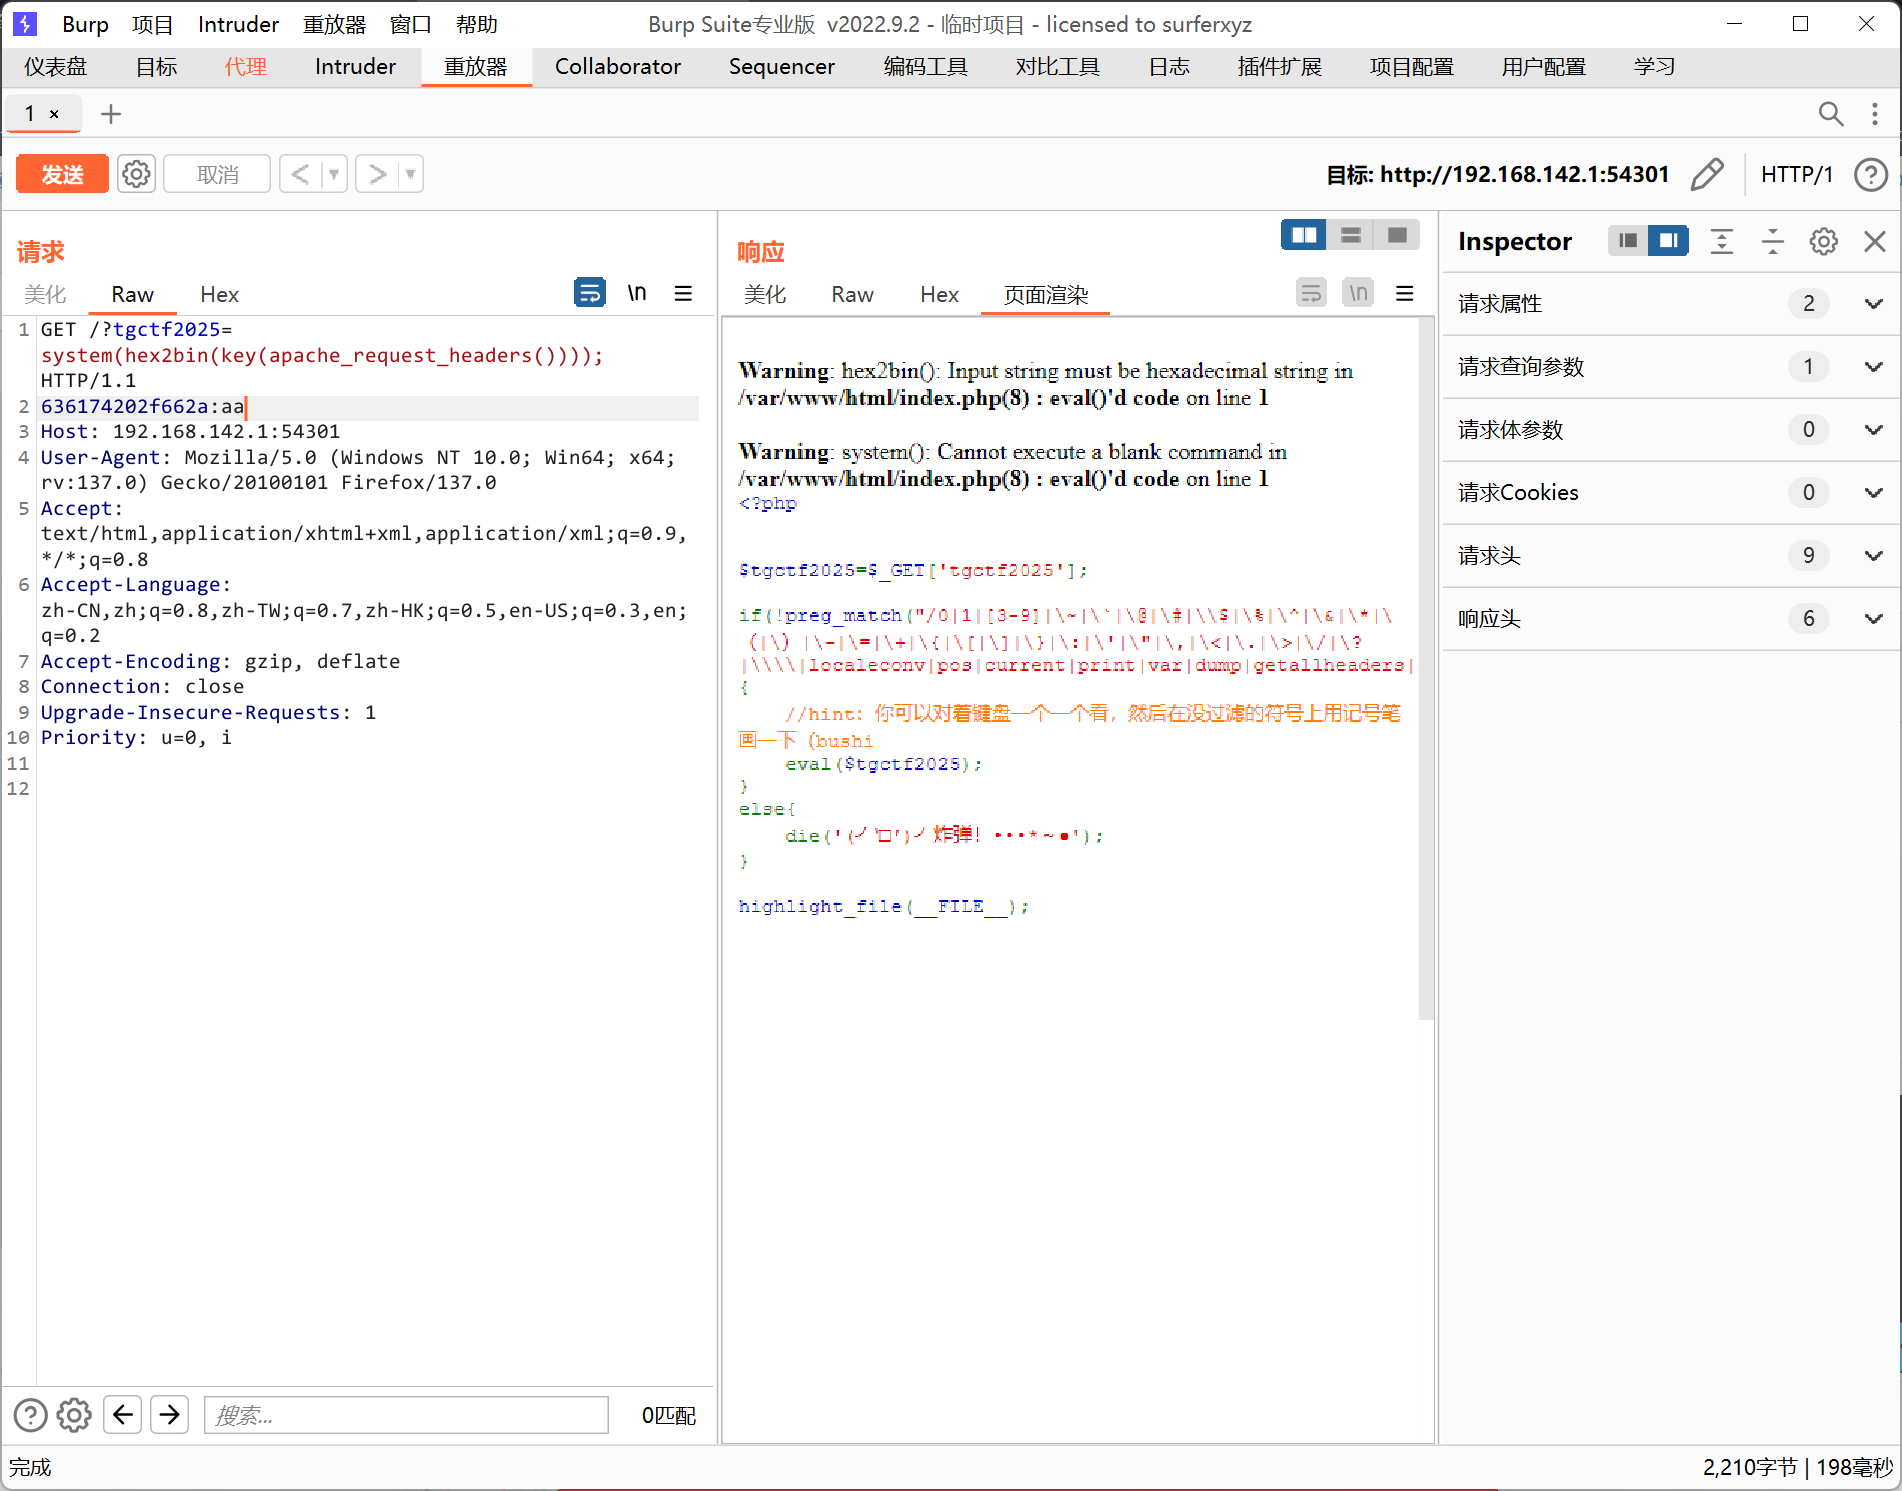Switch to 学习 tab
The width and height of the screenshot is (1902, 1491).
(x=1654, y=66)
